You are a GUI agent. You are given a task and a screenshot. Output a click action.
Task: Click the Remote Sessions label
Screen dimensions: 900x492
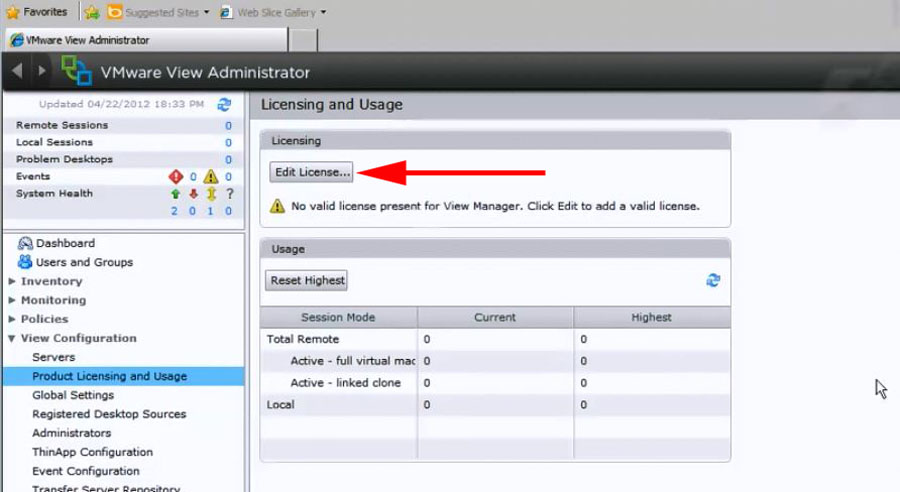tap(62, 125)
